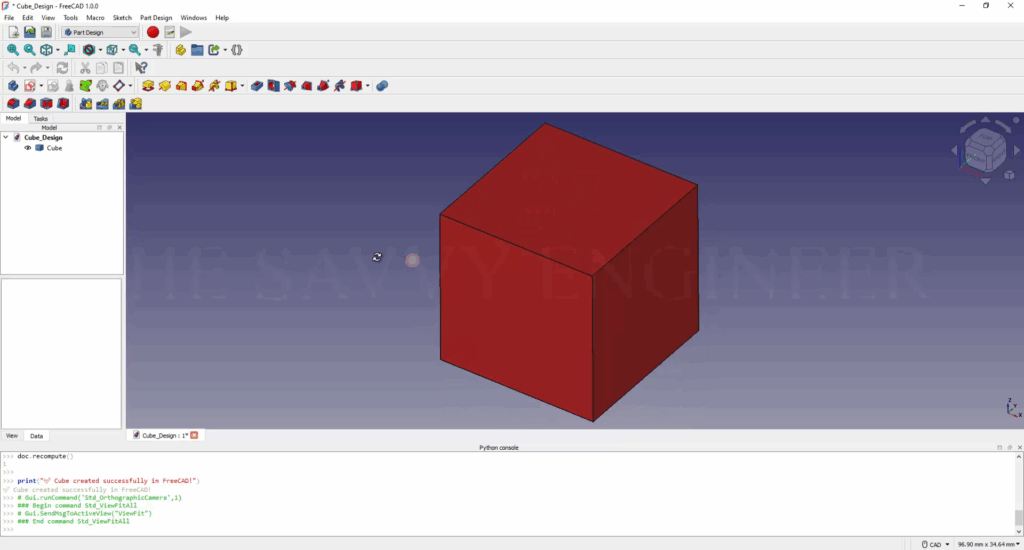1024x550 pixels.
Task: Open the Sketch menu
Action: point(122,18)
